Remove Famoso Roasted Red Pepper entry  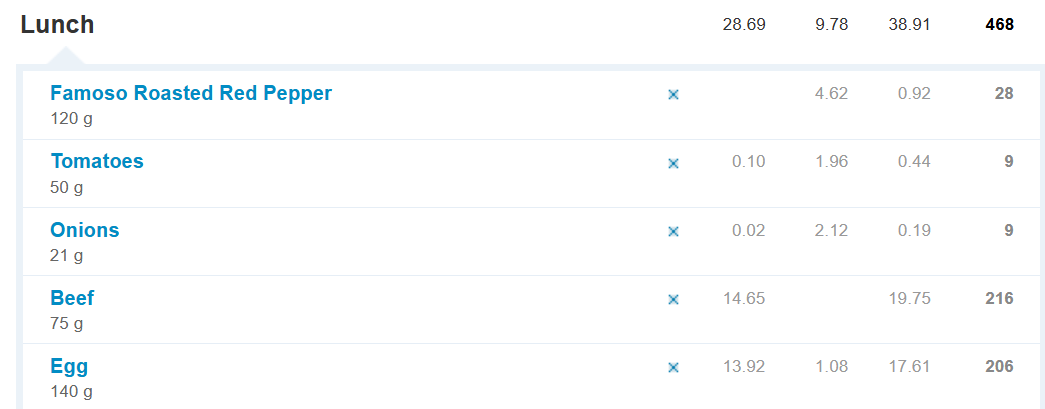(x=673, y=94)
